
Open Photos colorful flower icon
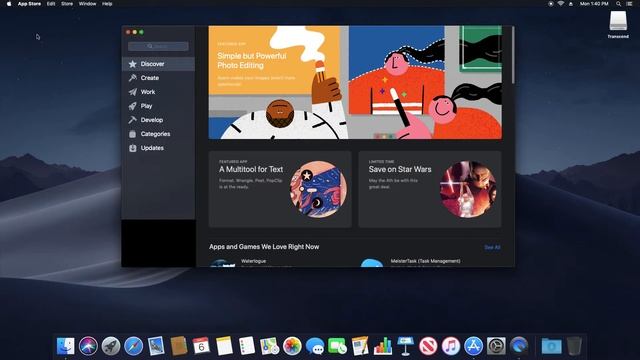point(292,346)
